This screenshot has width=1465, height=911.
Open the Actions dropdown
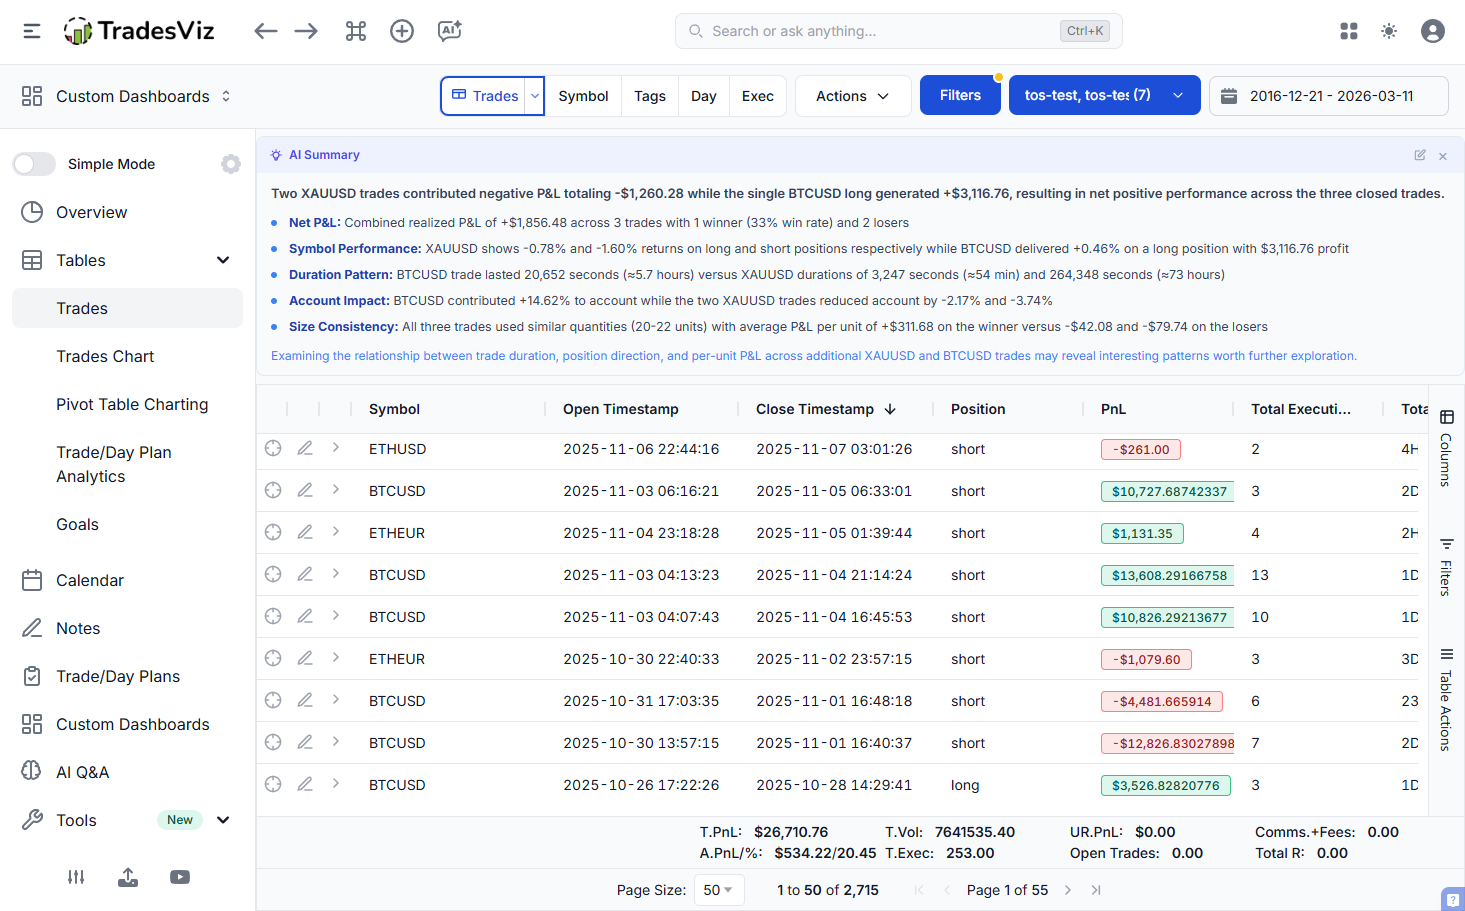(852, 96)
